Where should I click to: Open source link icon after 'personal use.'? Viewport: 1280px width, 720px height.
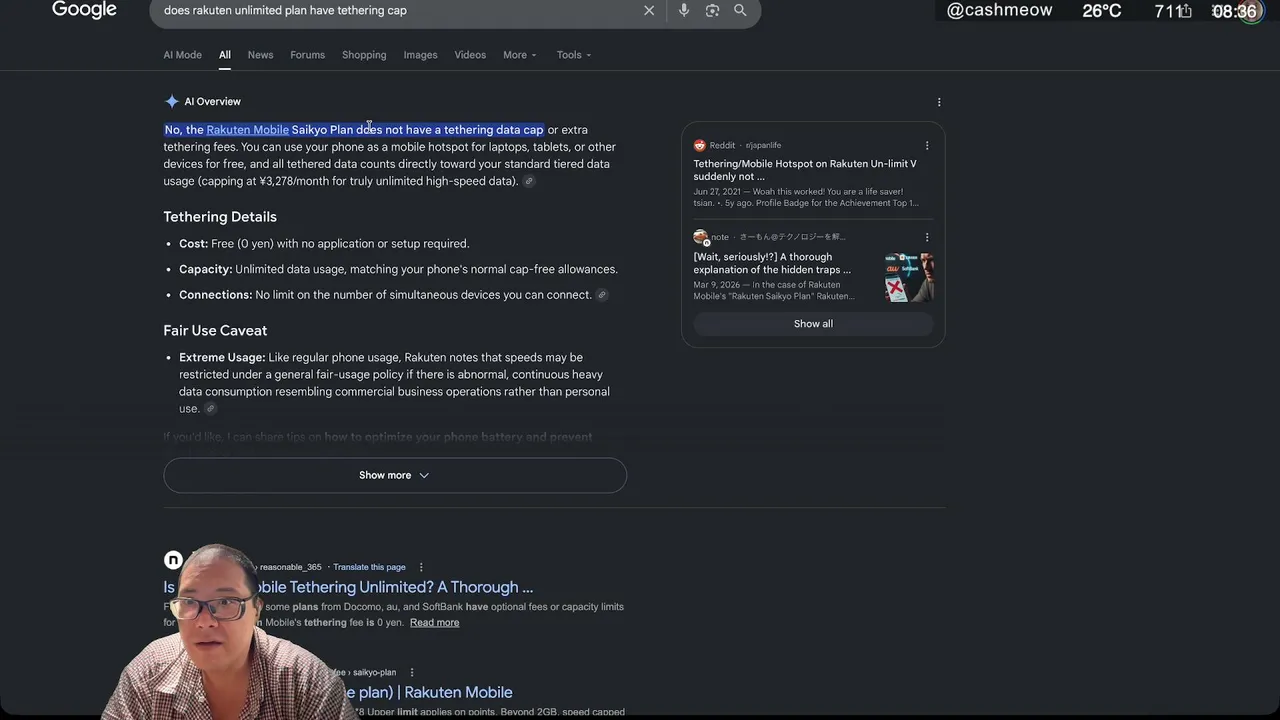pos(210,409)
